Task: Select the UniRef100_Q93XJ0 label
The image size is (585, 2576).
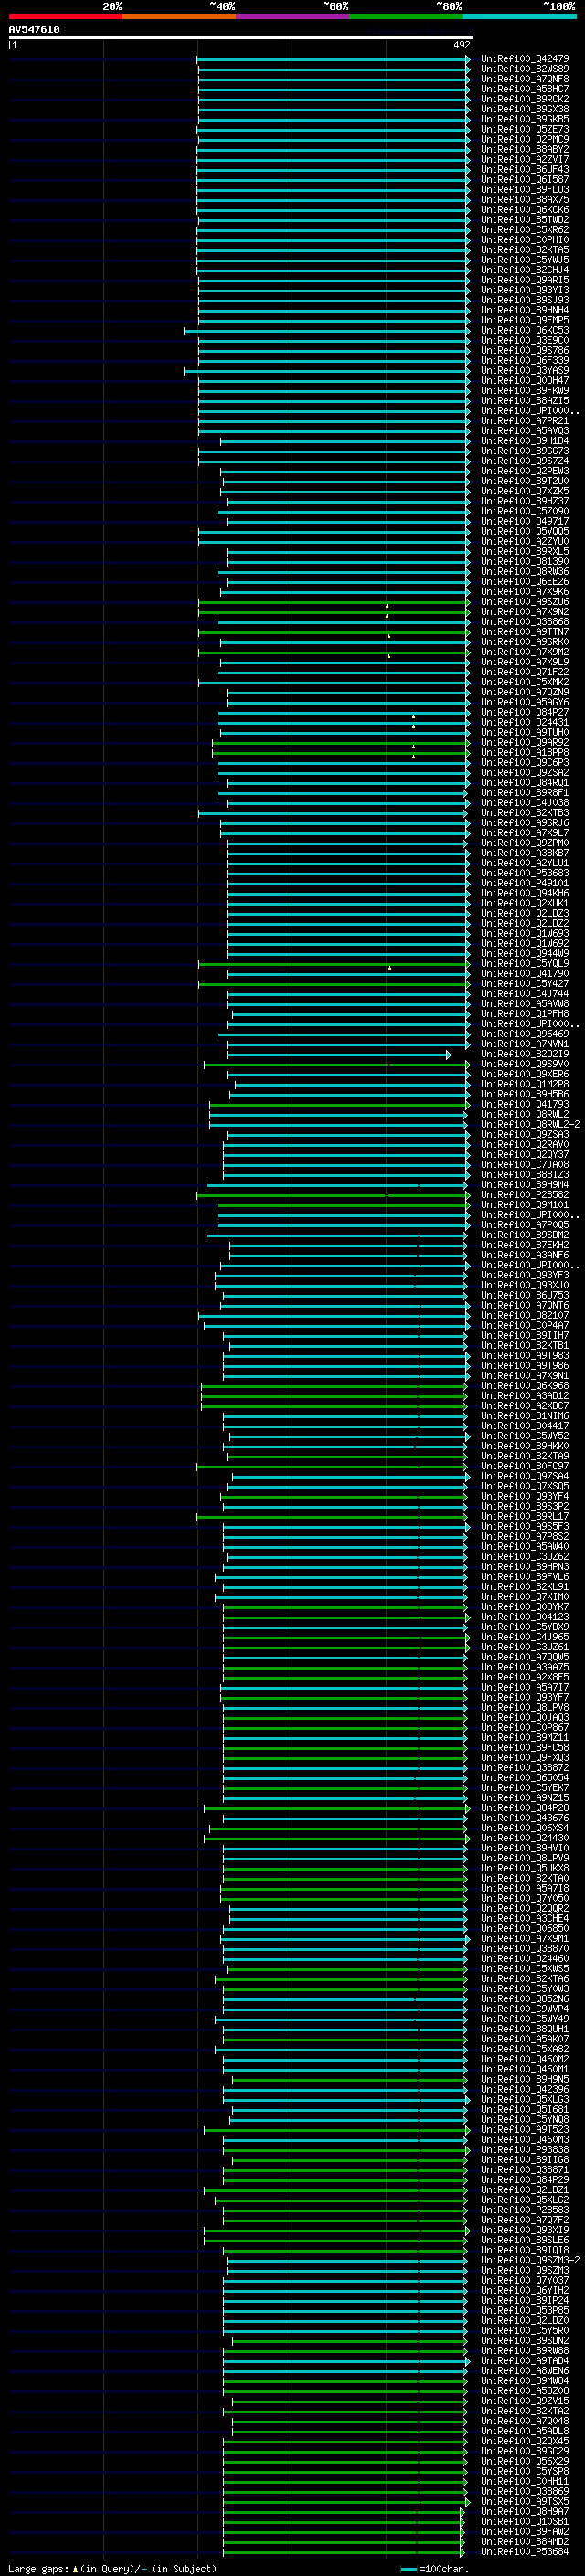Action: point(525,1286)
